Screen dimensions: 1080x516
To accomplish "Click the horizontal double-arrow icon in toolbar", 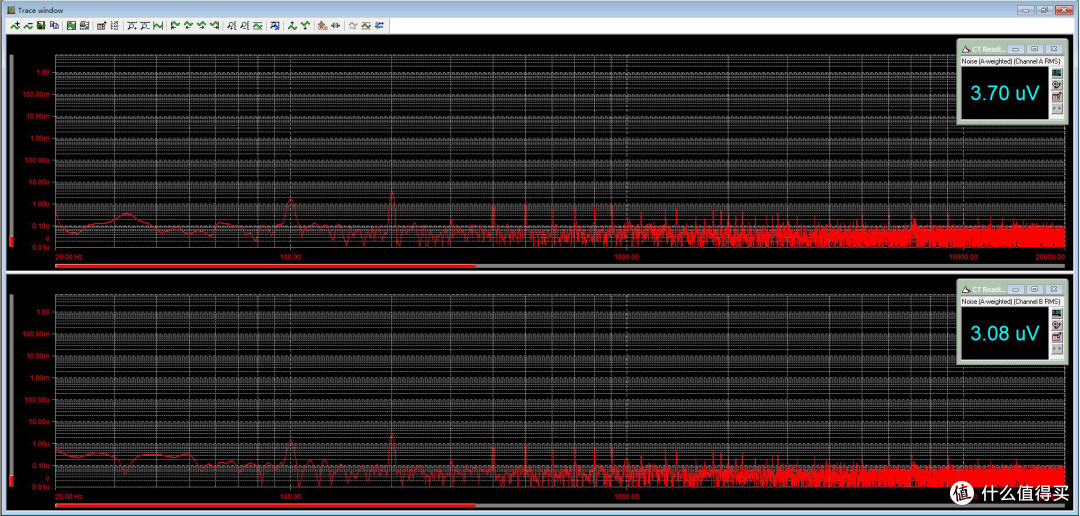I will tap(335, 26).
